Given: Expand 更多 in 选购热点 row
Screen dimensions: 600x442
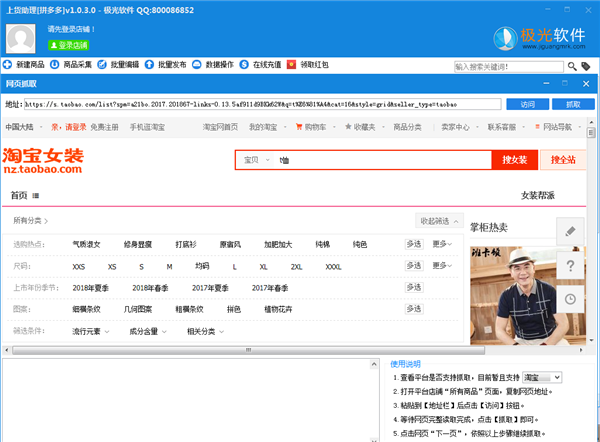Looking at the screenshot, I should coord(442,244).
